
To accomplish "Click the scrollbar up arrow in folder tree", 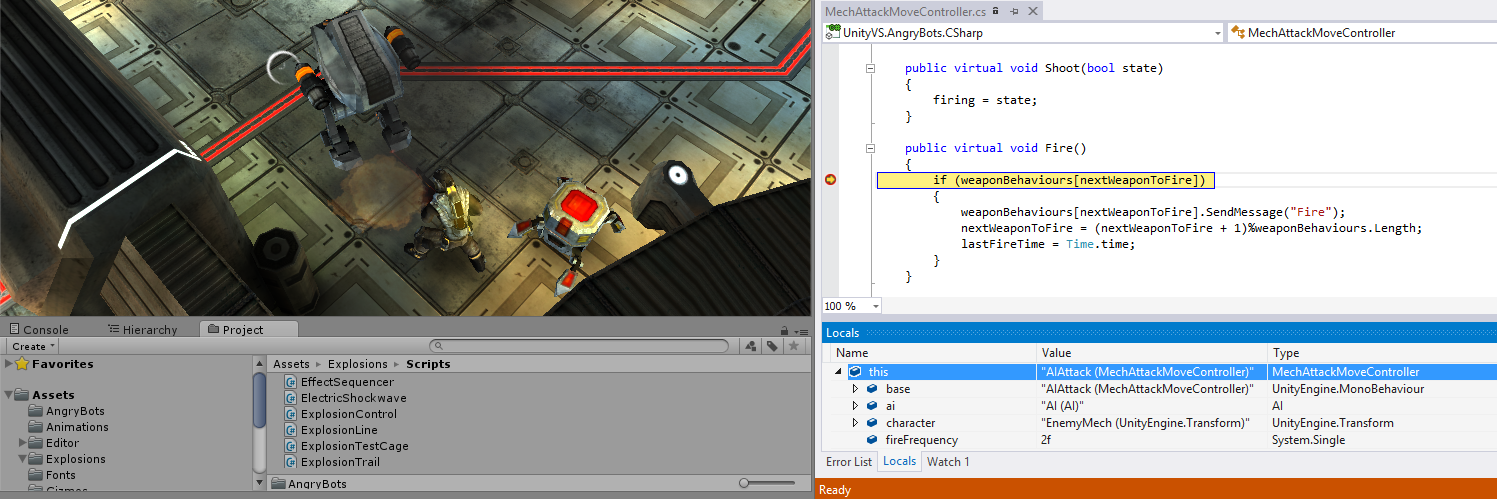I will point(259,364).
